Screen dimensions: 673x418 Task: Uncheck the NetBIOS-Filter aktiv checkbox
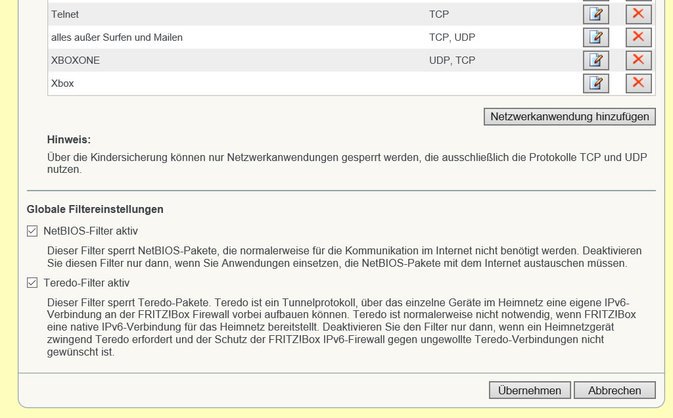click(32, 231)
